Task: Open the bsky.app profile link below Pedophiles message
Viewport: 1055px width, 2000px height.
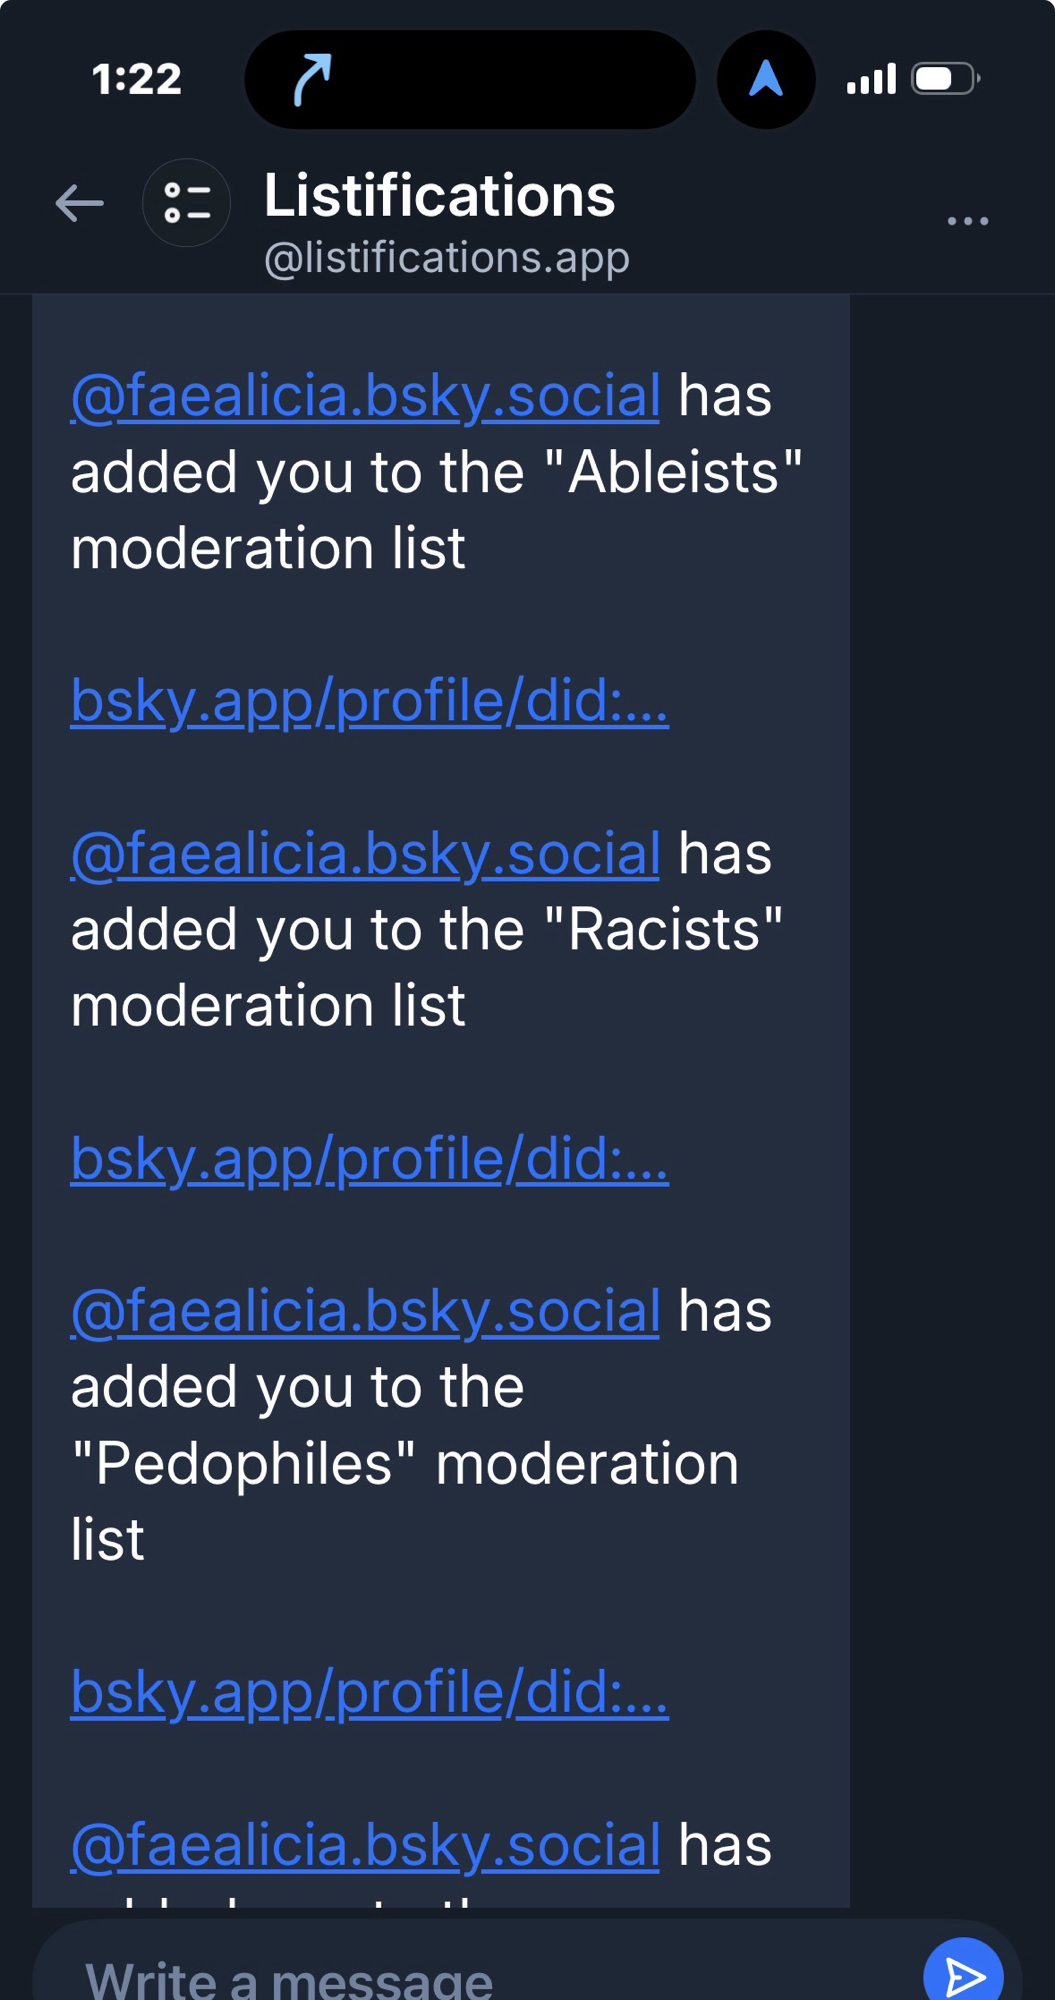Action: point(369,1692)
